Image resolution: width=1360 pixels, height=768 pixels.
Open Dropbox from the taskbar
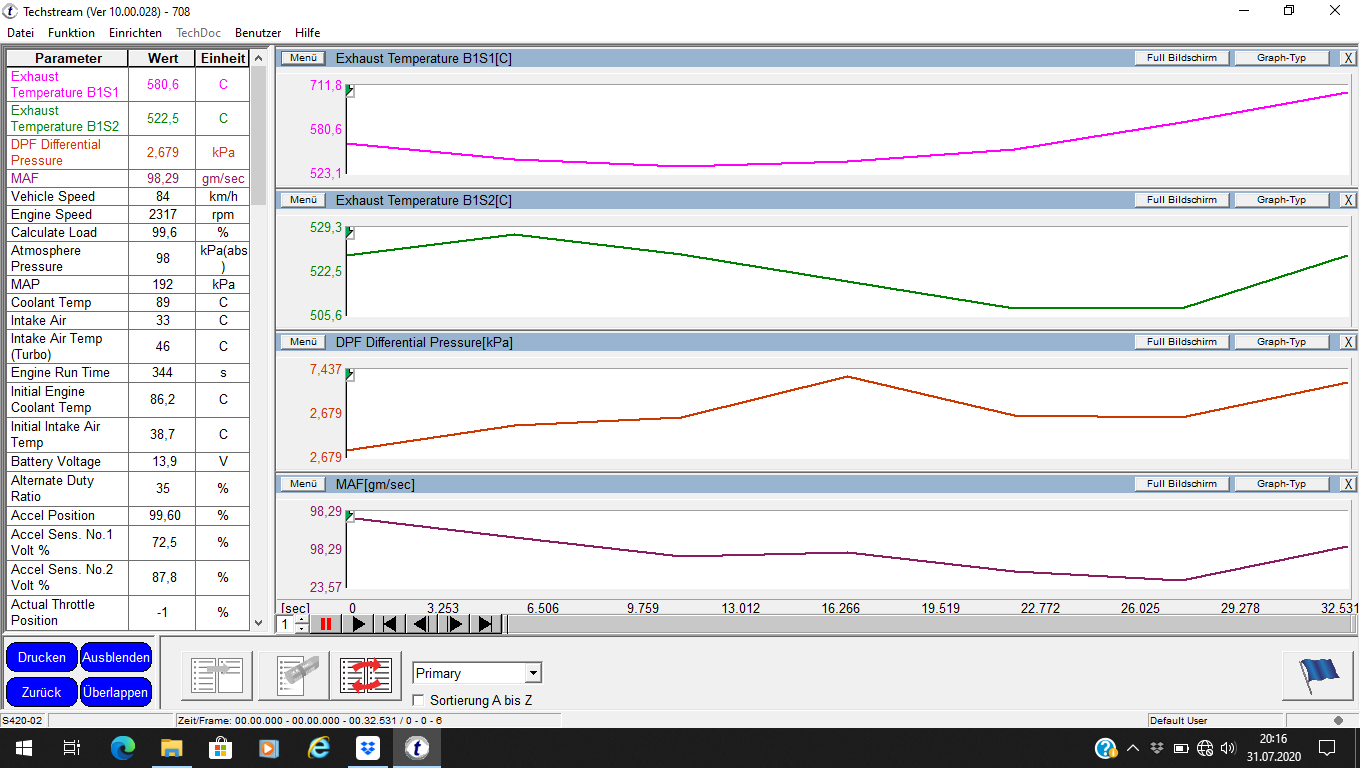tap(368, 747)
